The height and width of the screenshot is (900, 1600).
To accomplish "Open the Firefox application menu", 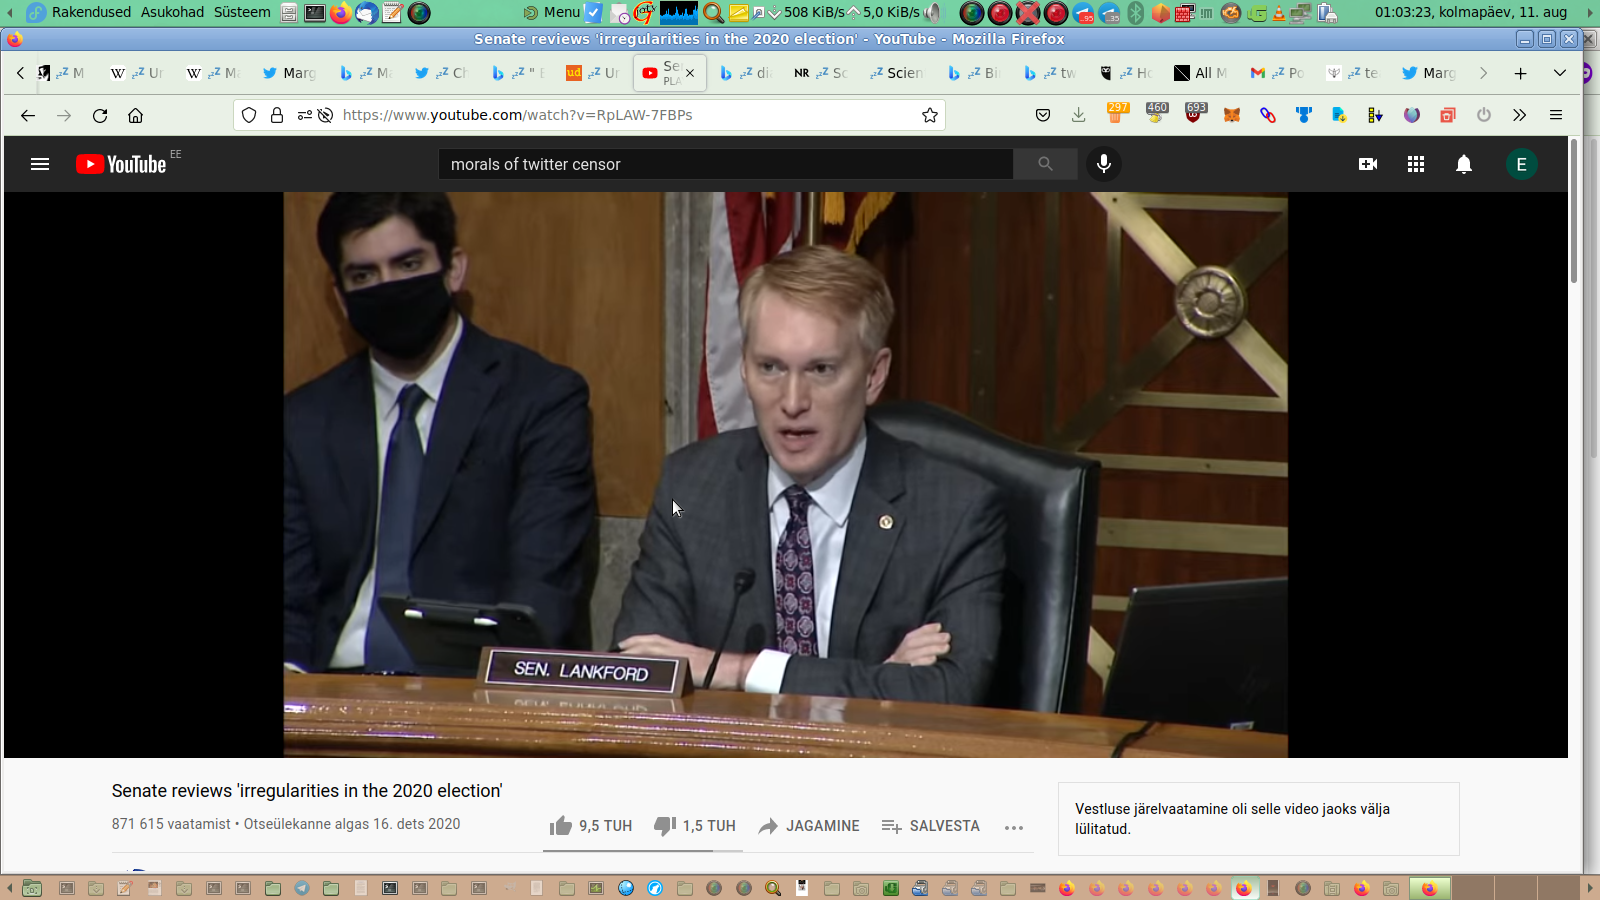I will pos(1556,115).
